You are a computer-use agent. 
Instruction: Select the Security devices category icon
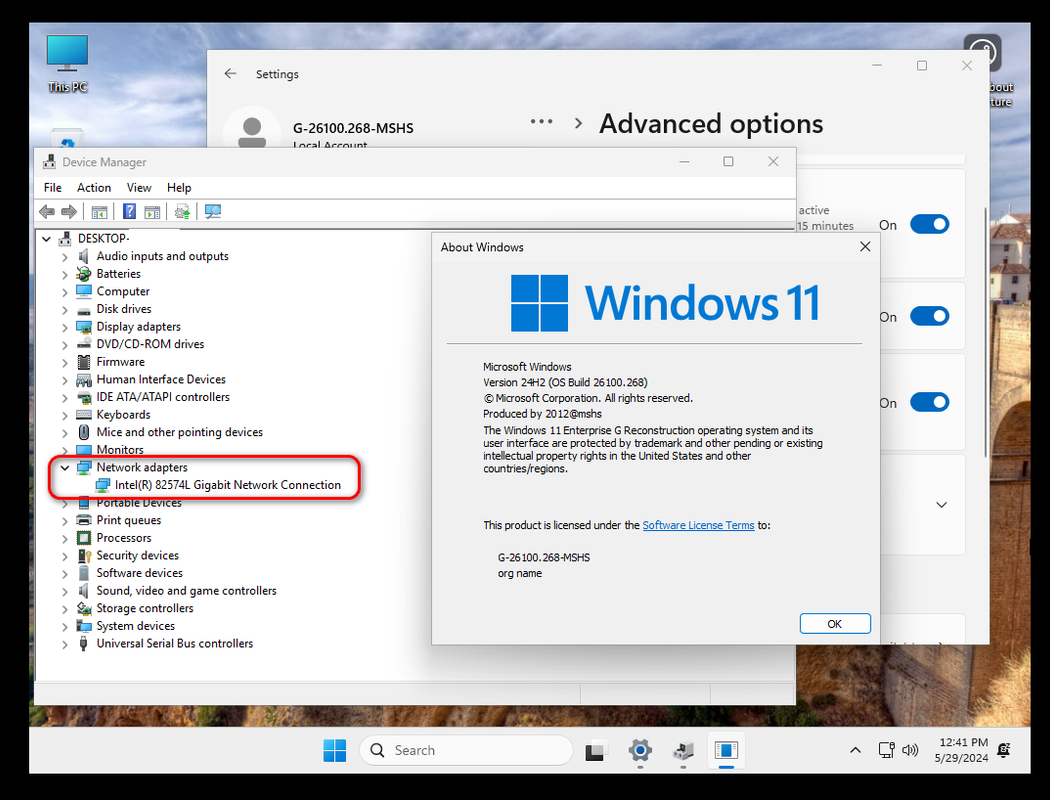tap(84, 556)
